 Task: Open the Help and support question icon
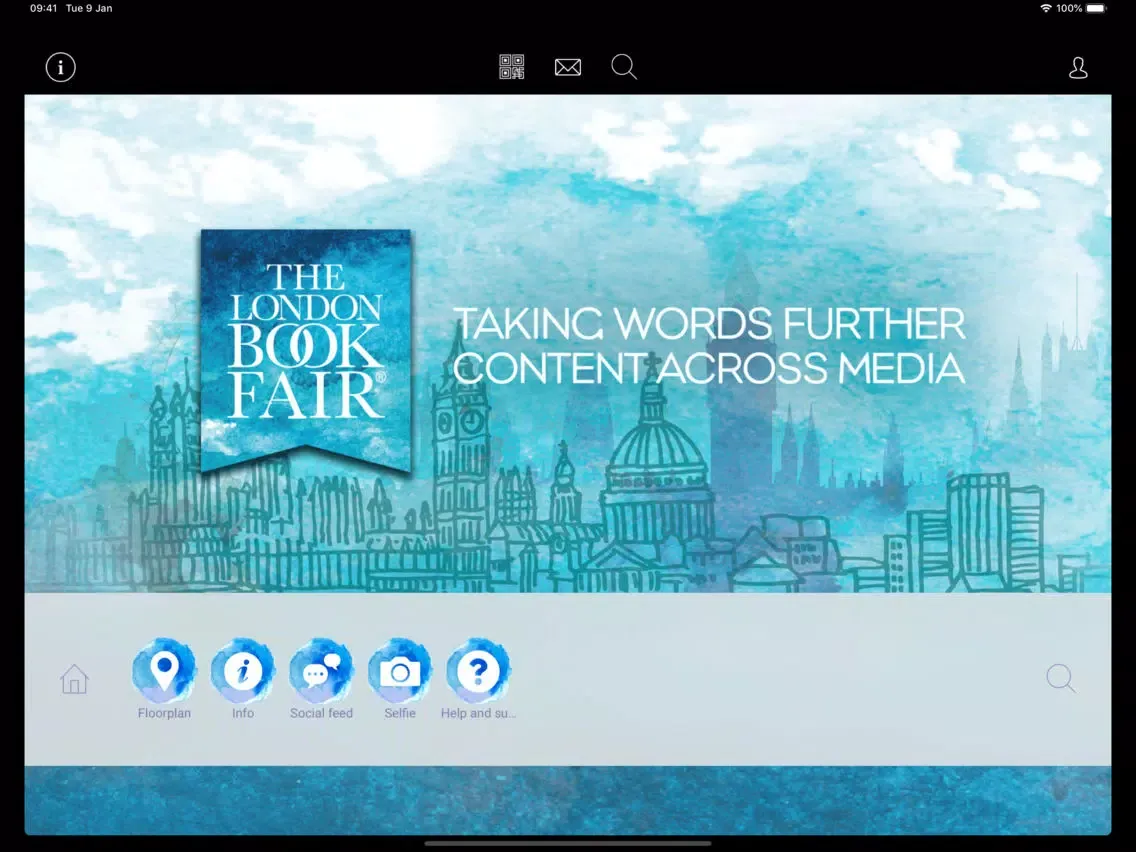(x=478, y=671)
